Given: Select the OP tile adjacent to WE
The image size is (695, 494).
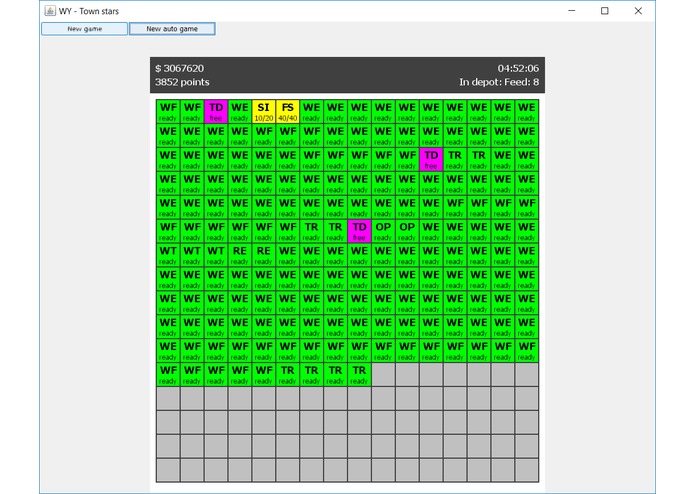Looking at the screenshot, I should click(407, 231).
